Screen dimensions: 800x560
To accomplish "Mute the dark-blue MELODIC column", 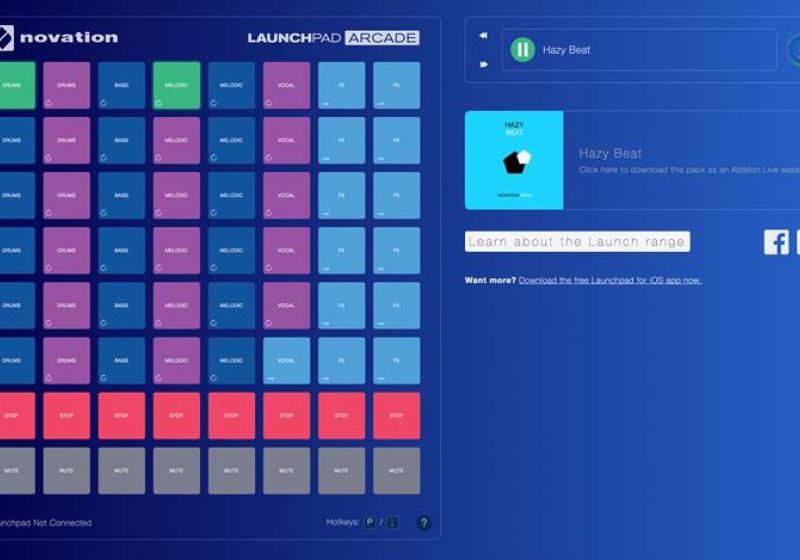I will point(232,471).
